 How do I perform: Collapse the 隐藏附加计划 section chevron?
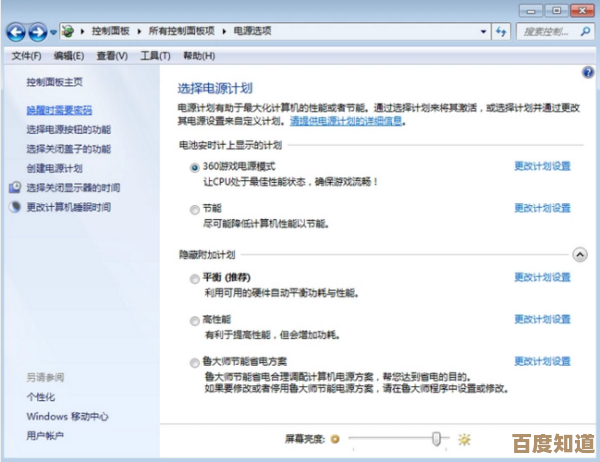click(580, 255)
